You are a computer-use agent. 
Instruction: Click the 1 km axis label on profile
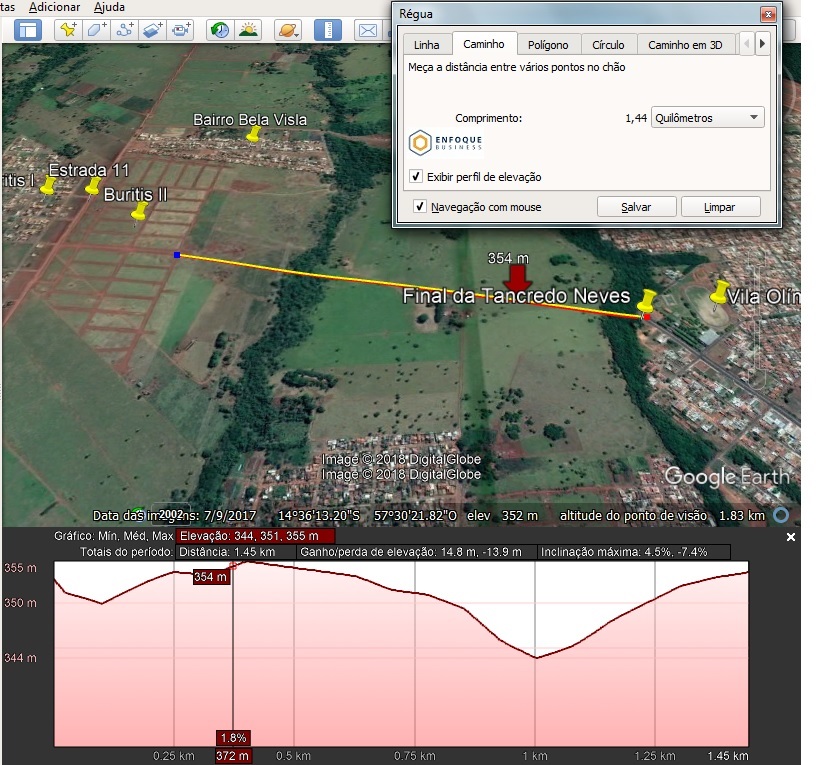pos(535,756)
